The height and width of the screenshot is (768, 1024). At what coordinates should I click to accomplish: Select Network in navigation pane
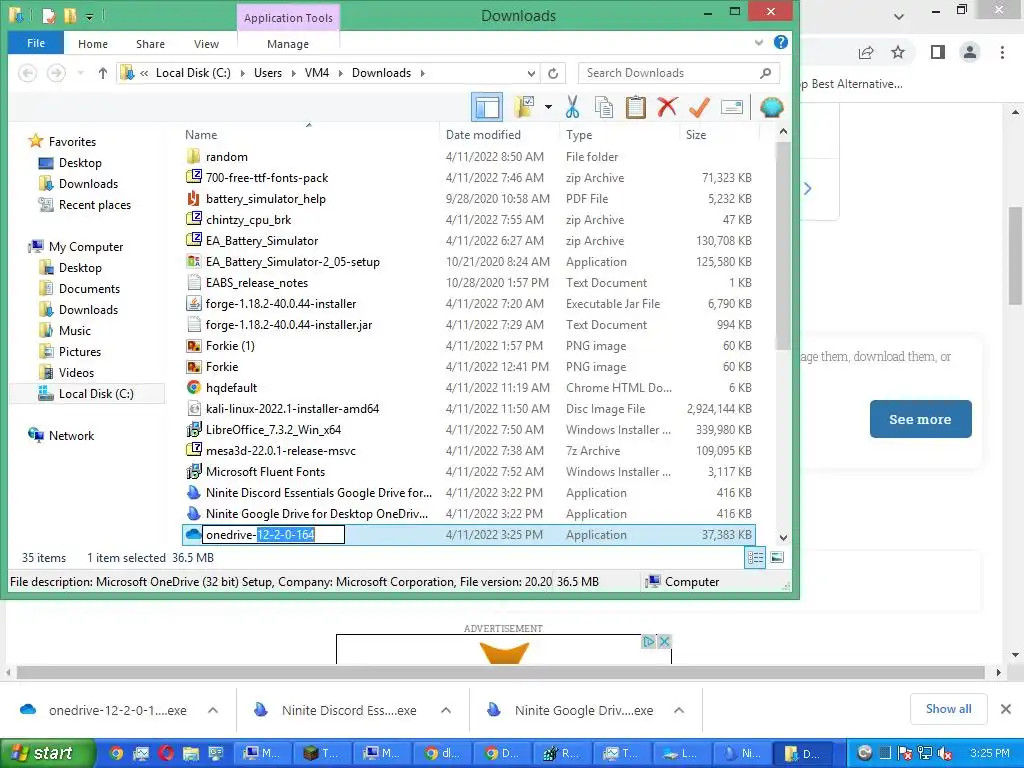(x=71, y=436)
